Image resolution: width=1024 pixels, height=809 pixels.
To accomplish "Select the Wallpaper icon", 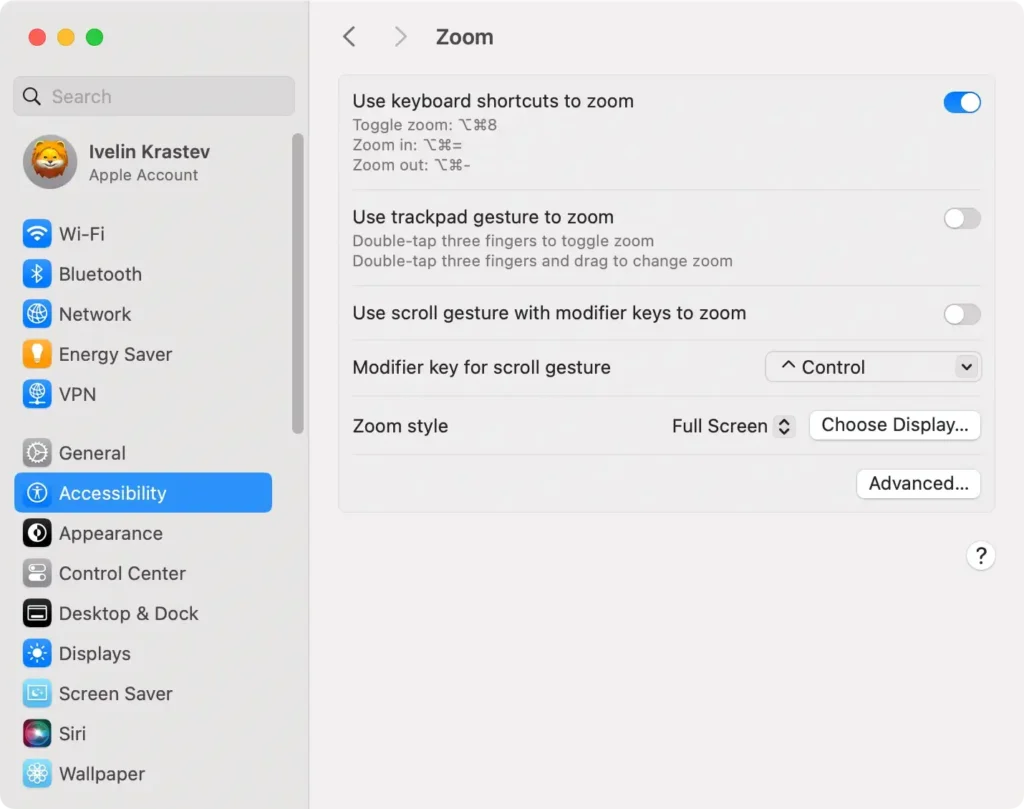I will coord(34,773).
